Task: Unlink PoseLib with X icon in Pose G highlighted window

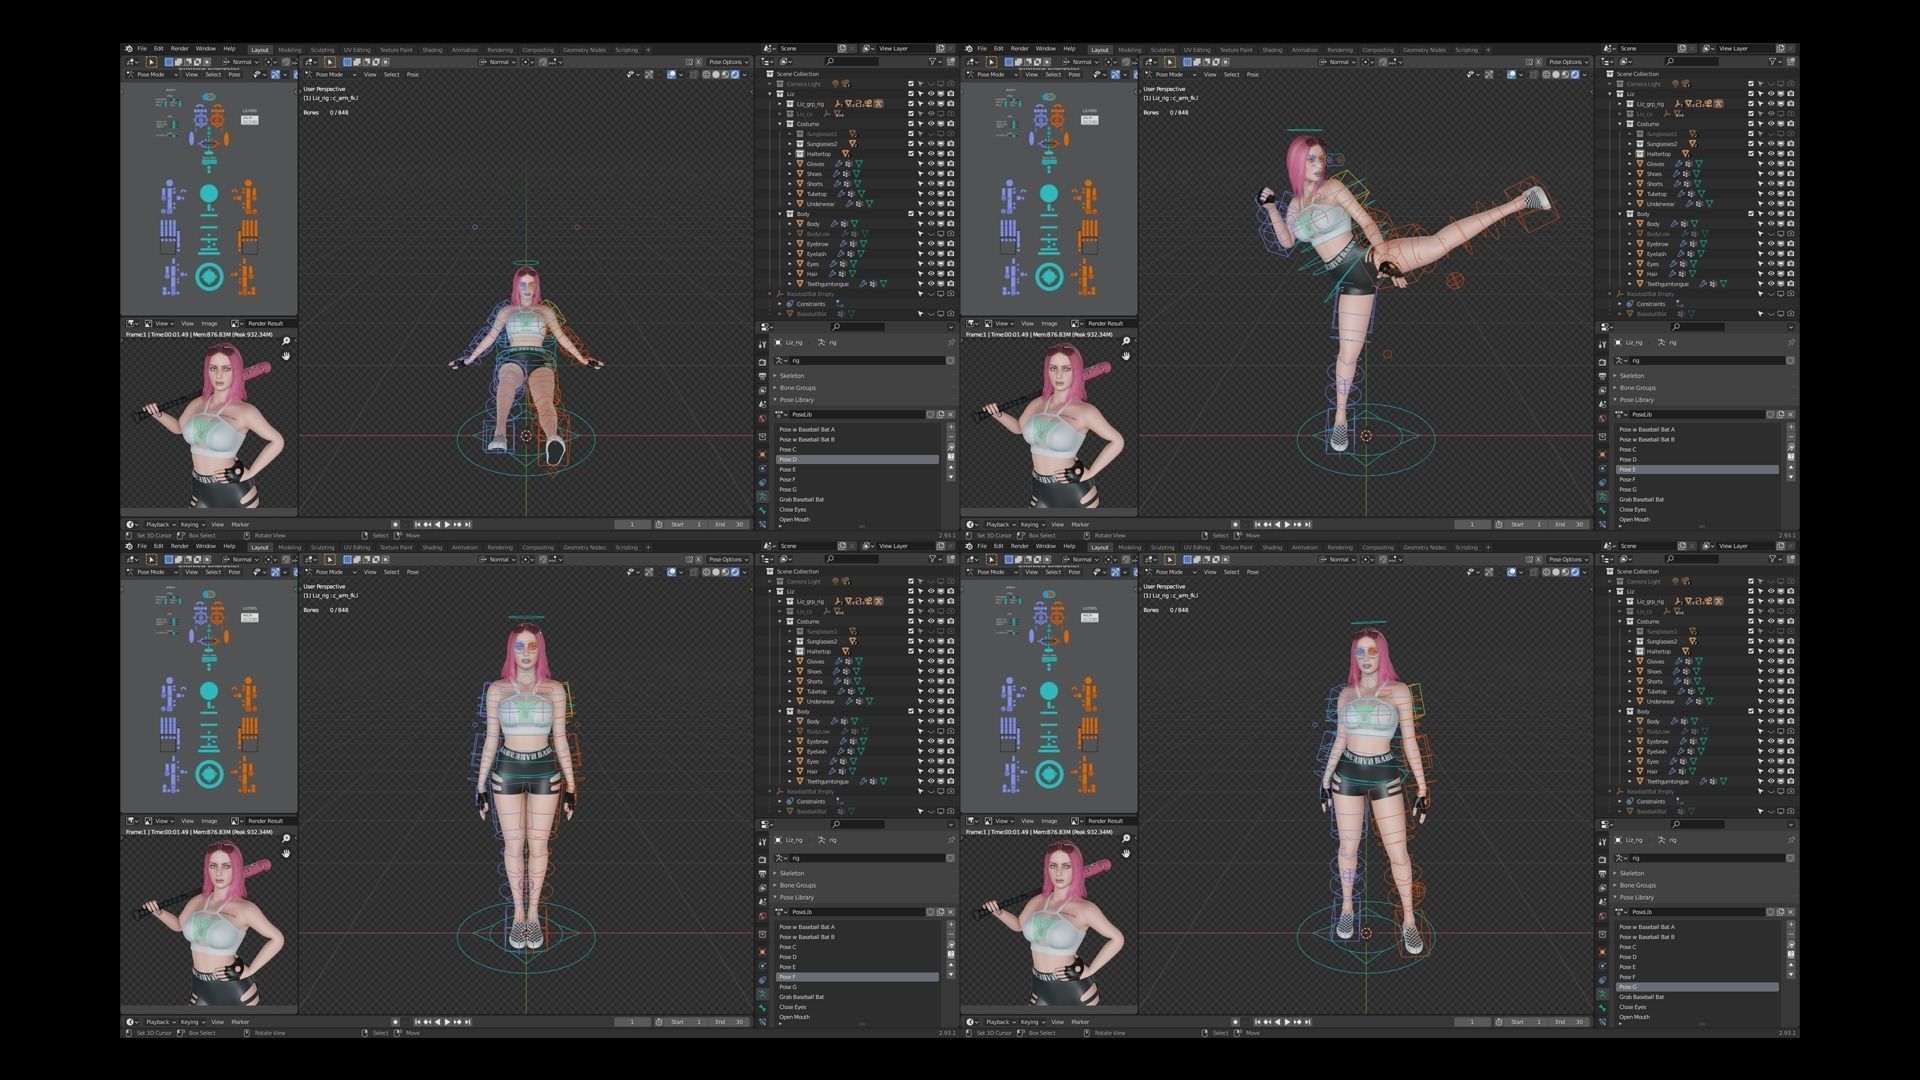Action: click(1790, 912)
